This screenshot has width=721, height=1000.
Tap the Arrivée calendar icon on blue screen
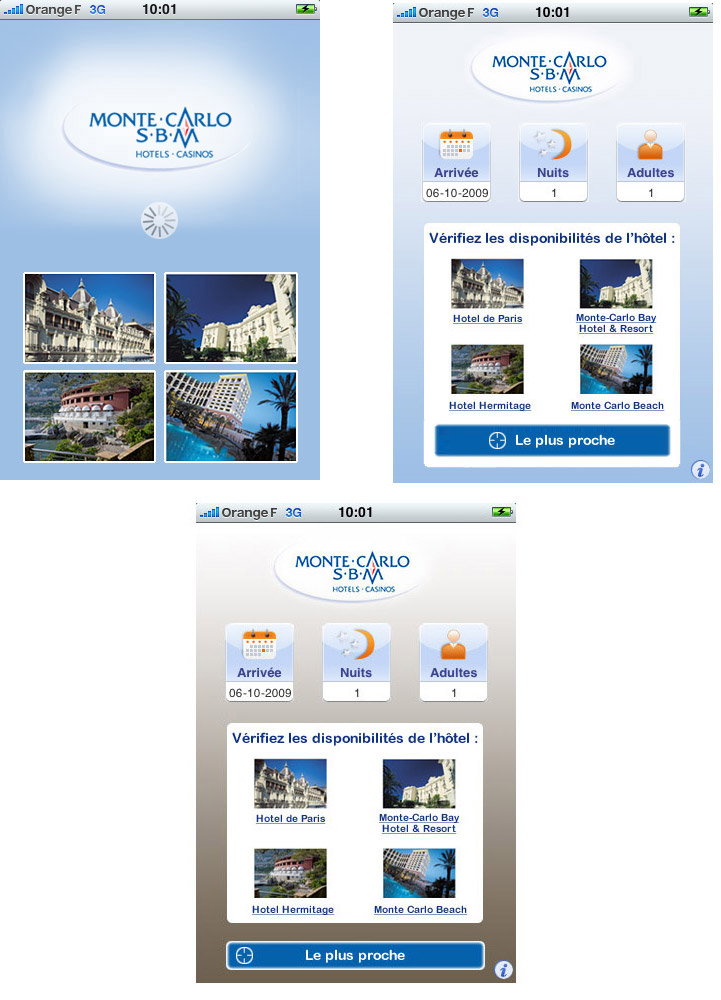pyautogui.click(x=456, y=145)
